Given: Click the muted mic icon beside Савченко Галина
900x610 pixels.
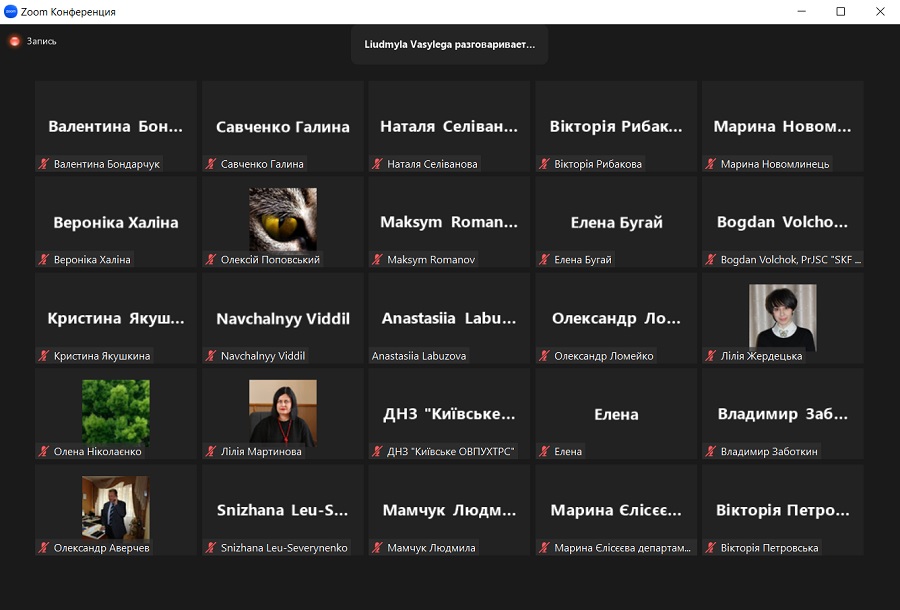Looking at the screenshot, I should (211, 164).
